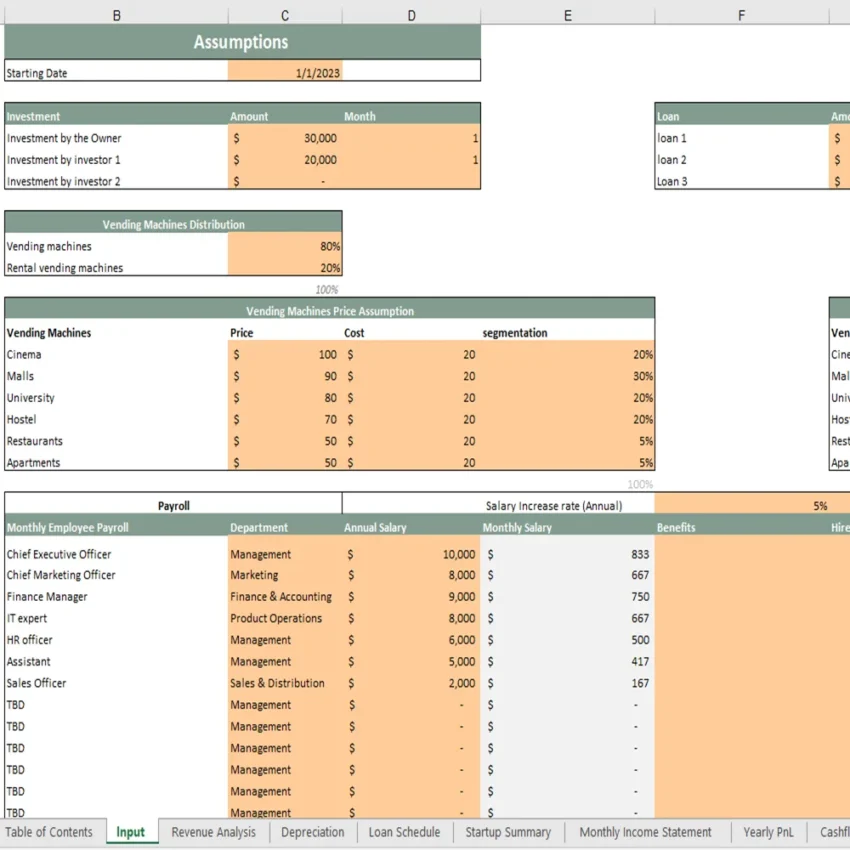Open the Yearly PnL sheet tab
This screenshot has height=850, width=850.
[x=768, y=831]
